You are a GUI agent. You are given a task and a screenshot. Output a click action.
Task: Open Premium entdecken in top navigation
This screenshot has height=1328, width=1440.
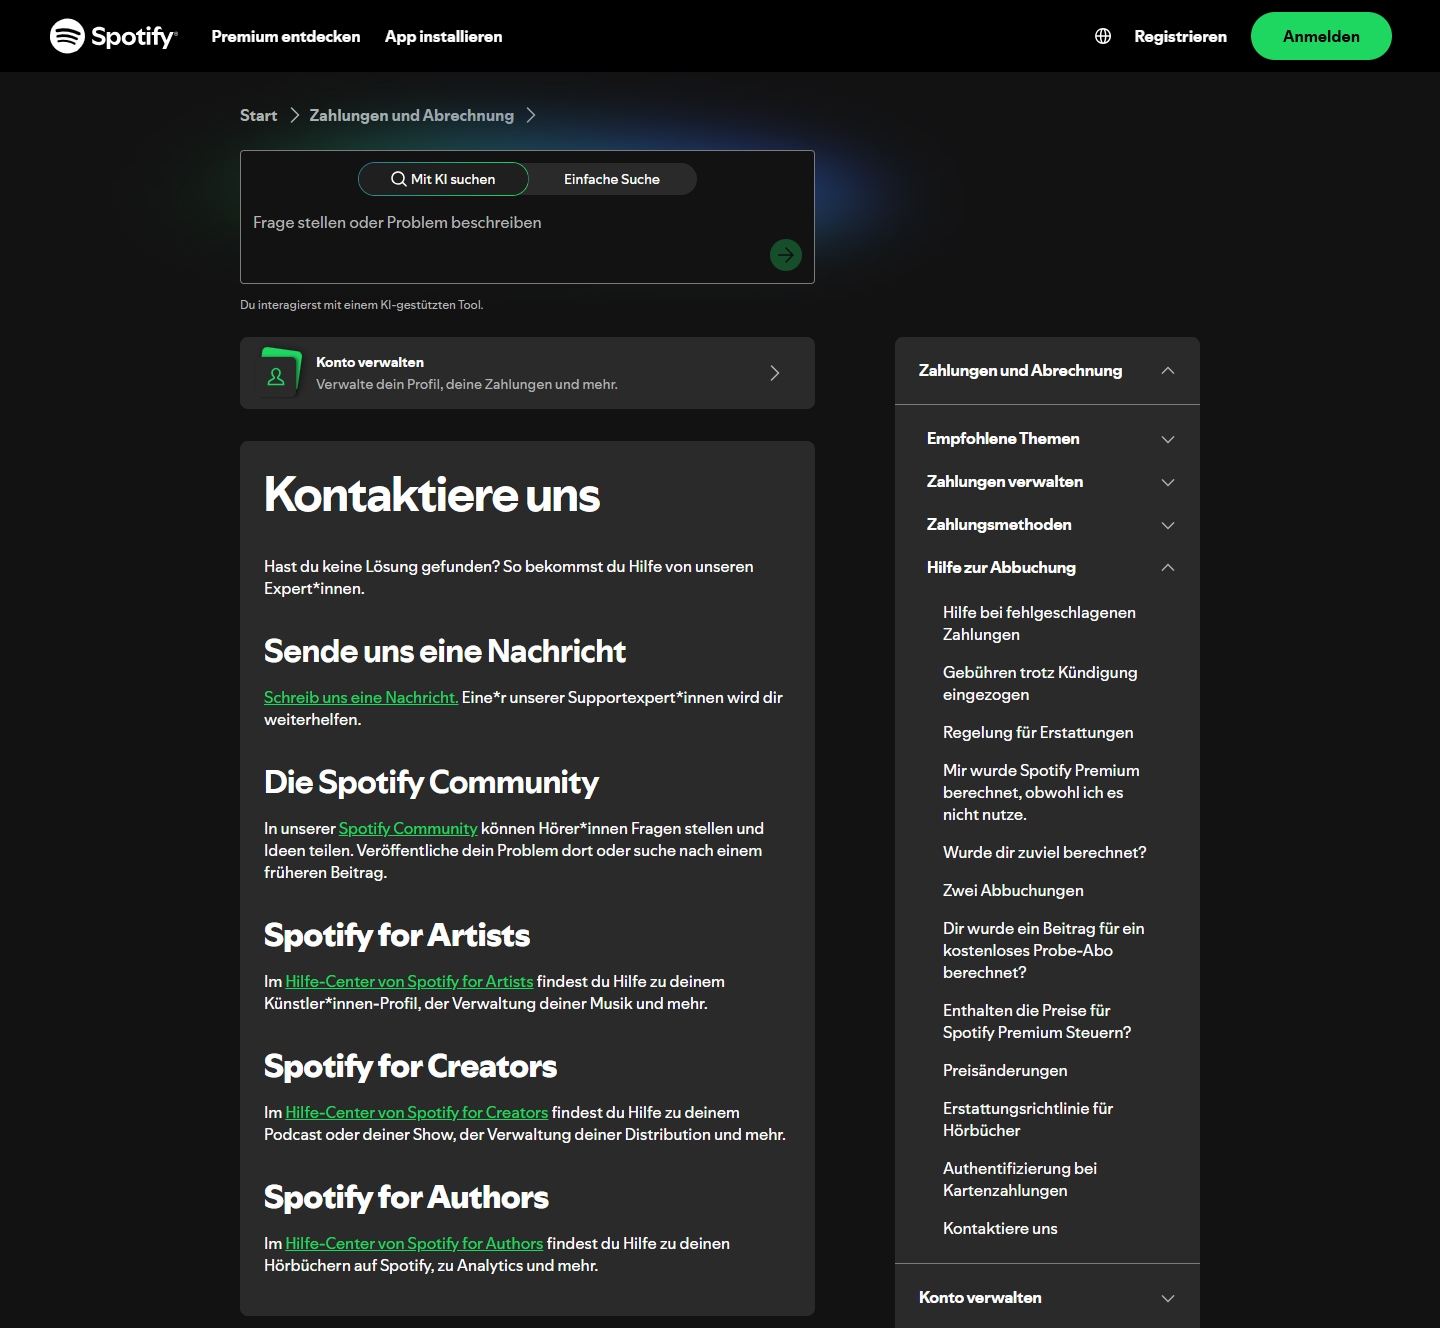click(x=286, y=36)
